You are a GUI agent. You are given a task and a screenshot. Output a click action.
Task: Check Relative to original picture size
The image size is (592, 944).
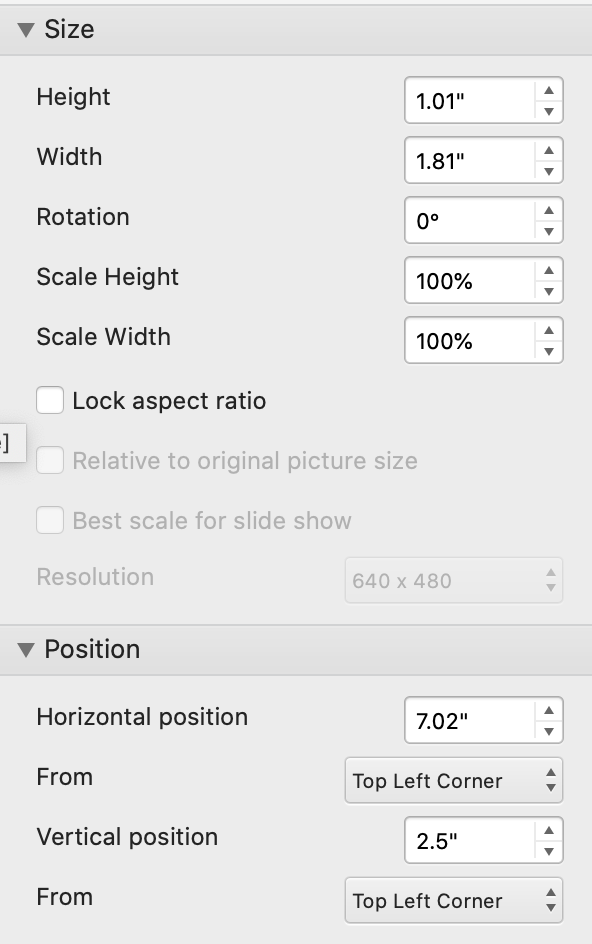coord(49,459)
